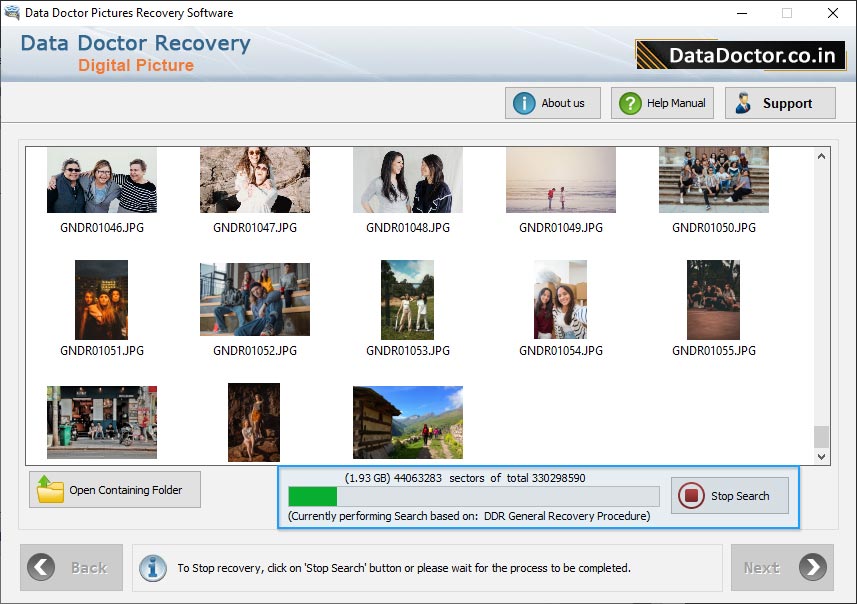Click the DataDoctor.co.in logo

pyautogui.click(x=740, y=54)
